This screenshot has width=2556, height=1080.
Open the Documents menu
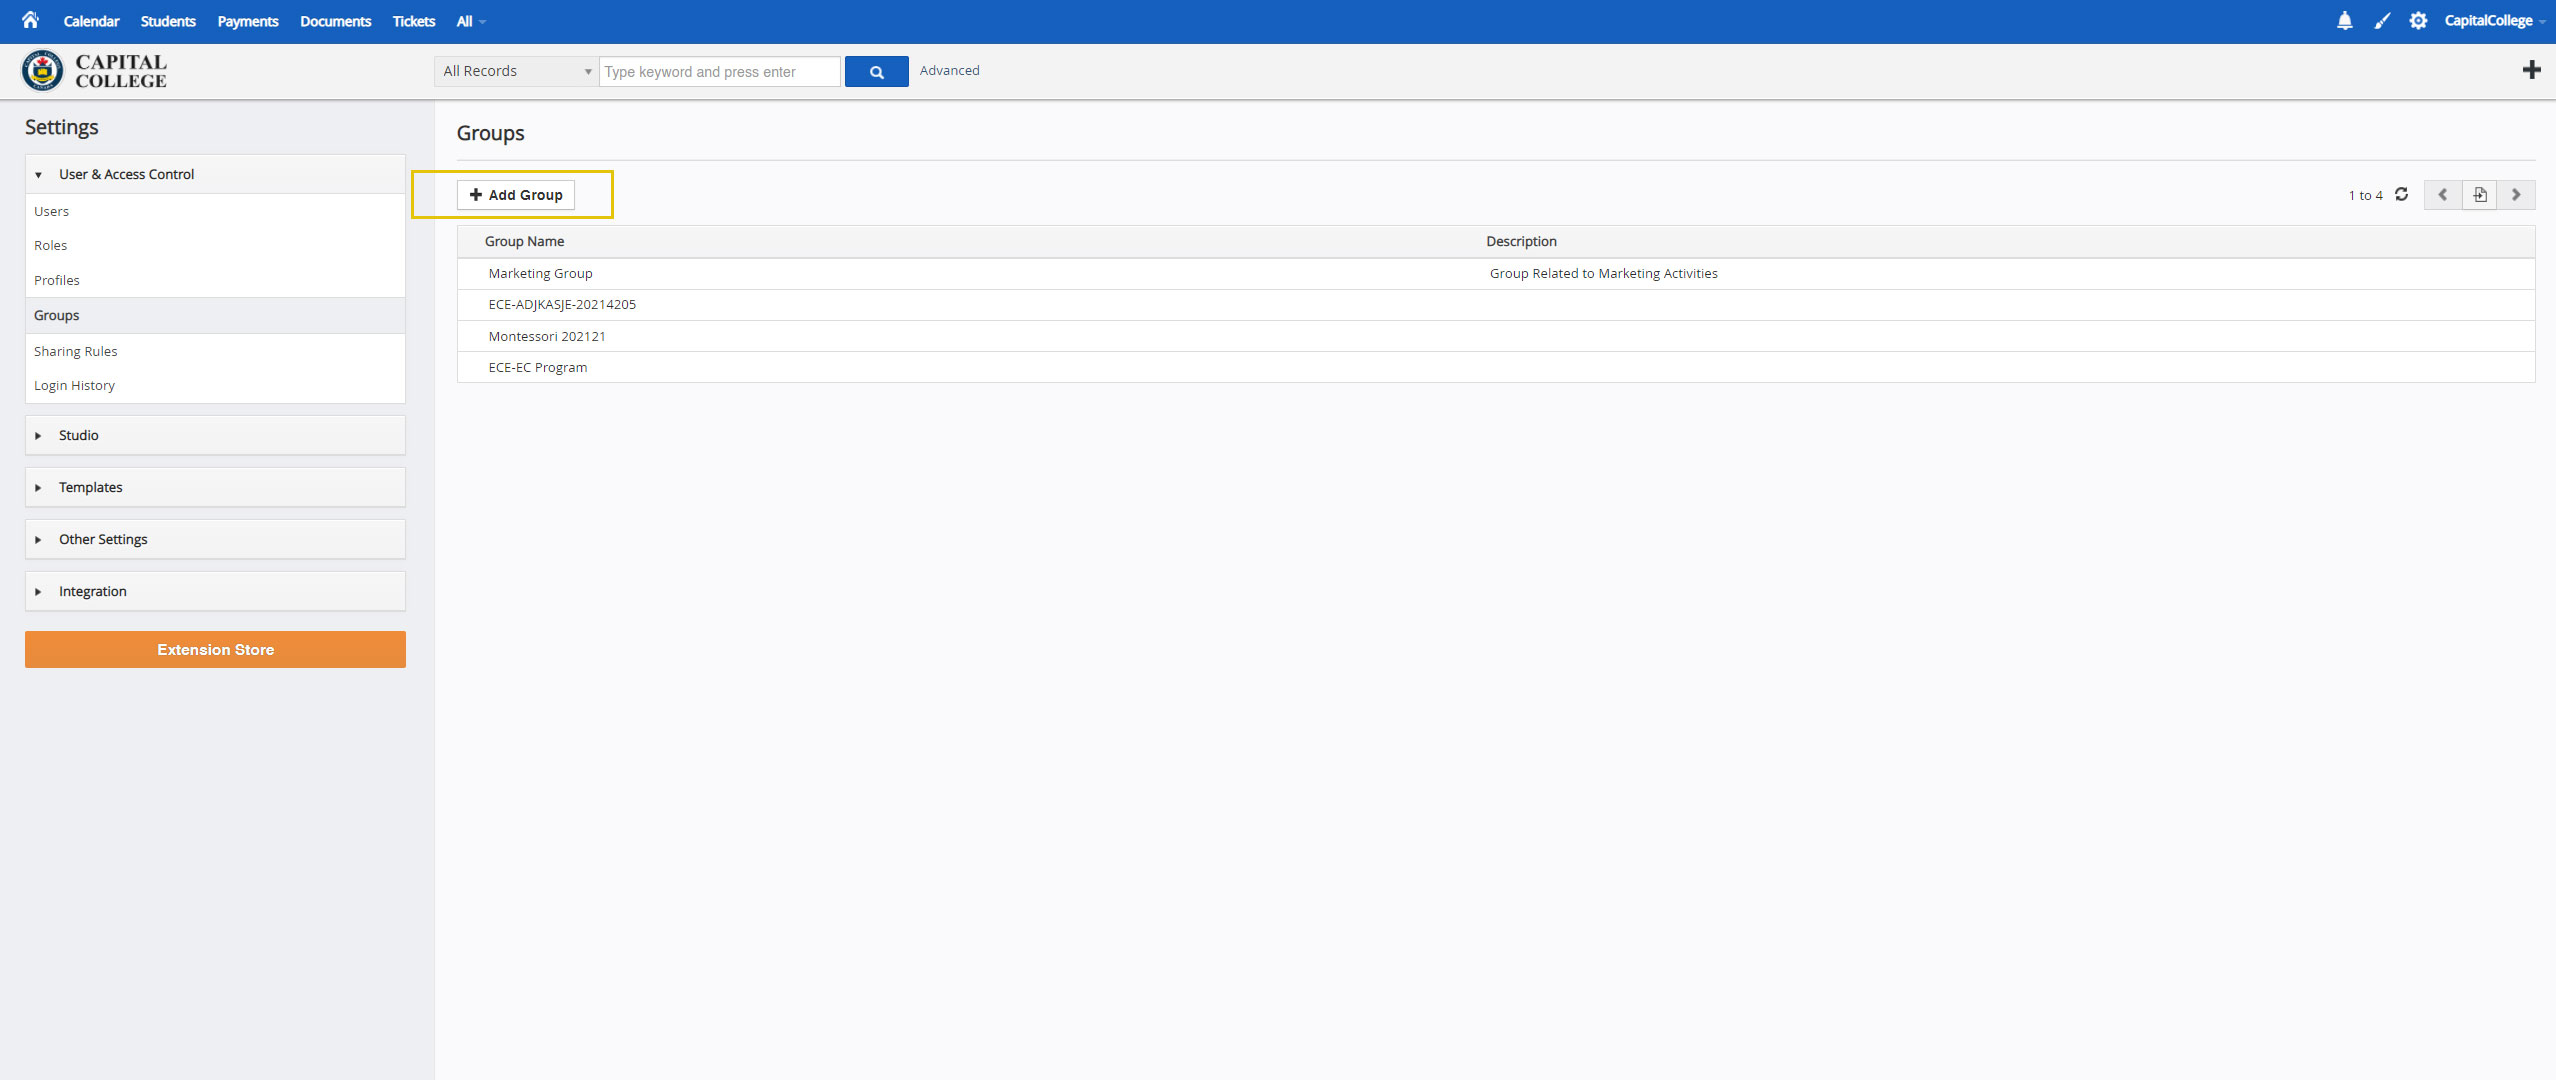[335, 21]
